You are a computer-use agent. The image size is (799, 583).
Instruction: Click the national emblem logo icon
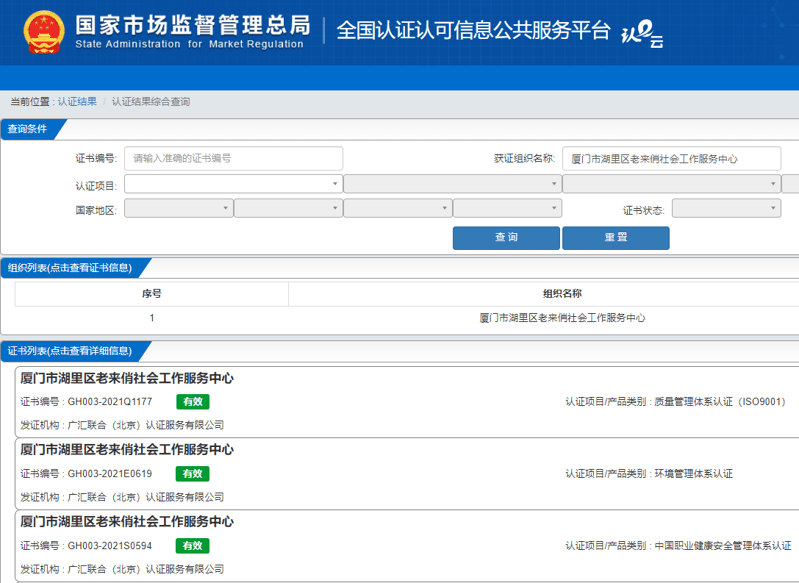40,32
